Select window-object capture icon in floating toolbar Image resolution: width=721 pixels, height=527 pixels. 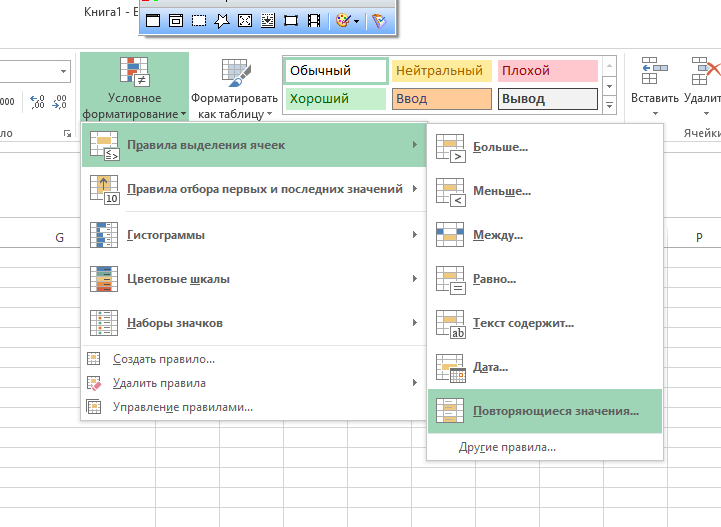coord(176,21)
